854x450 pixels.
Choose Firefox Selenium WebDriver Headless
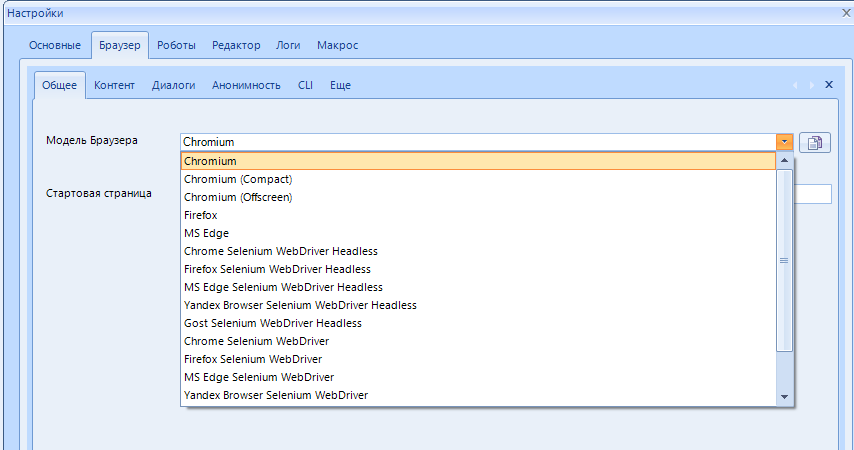[x=478, y=269]
